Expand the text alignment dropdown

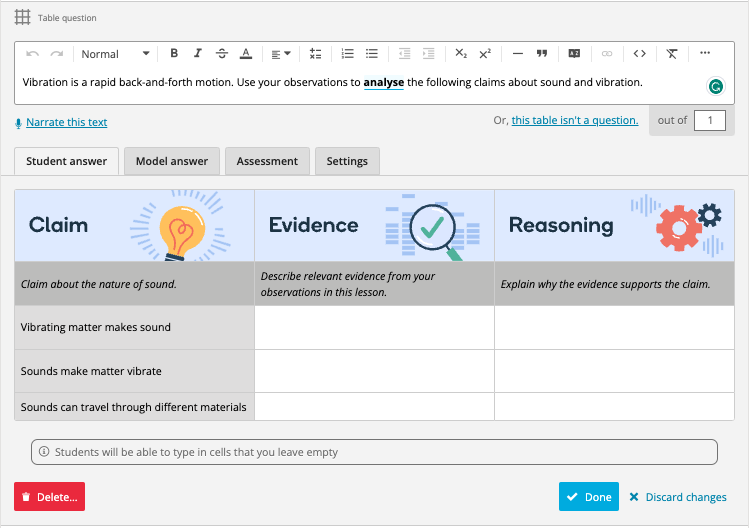click(281, 54)
